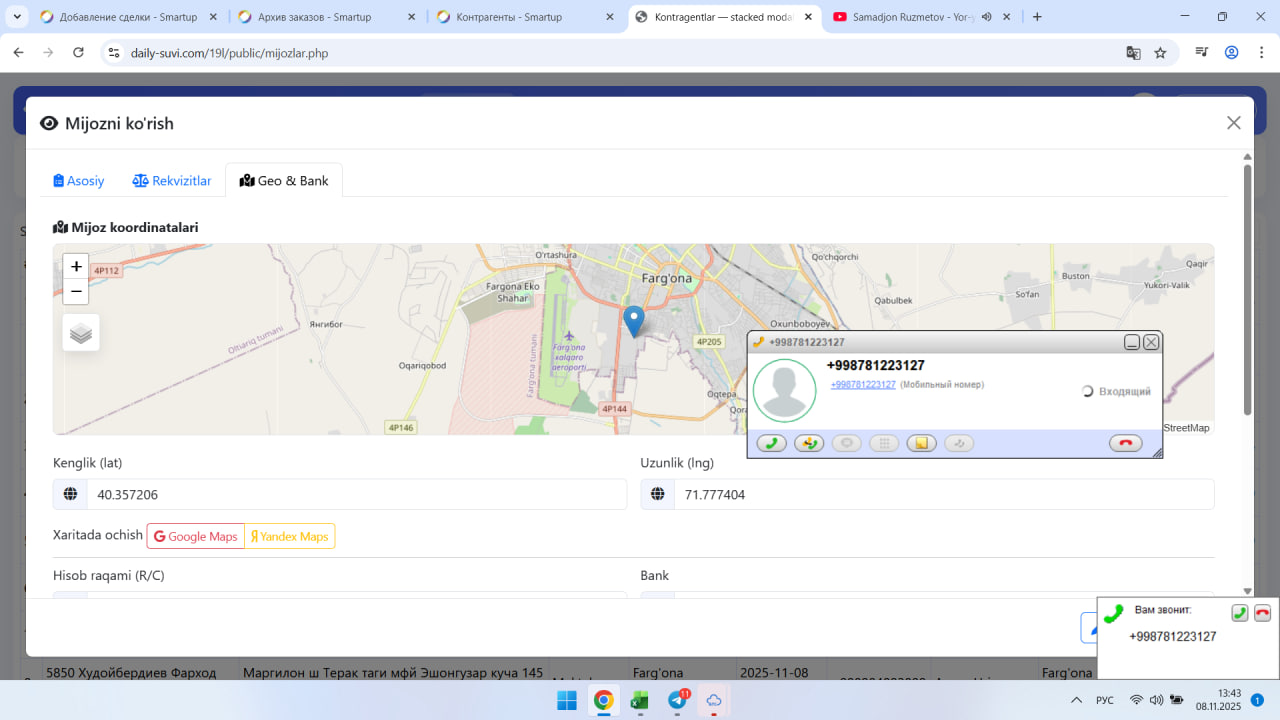
Task: Open location in Google Maps
Action: click(x=196, y=537)
